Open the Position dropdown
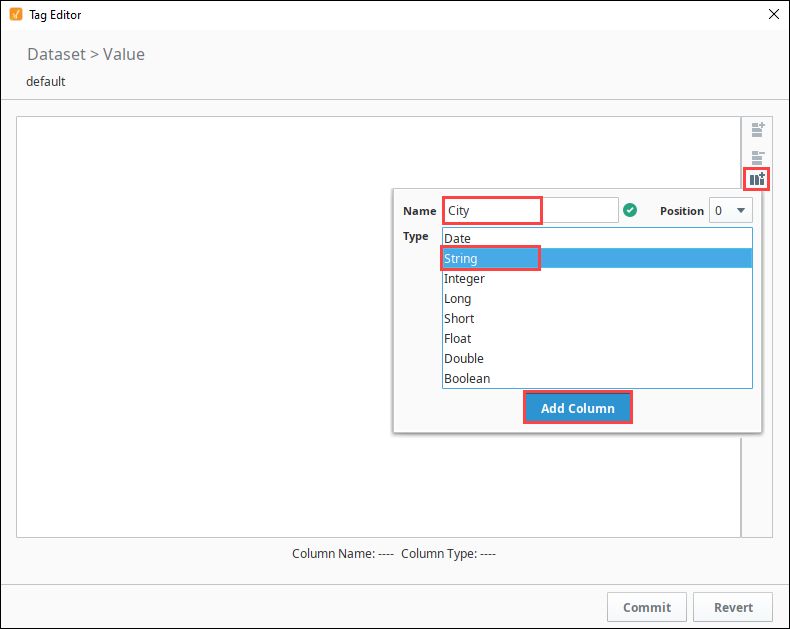This screenshot has height=629, width=790. tap(731, 210)
